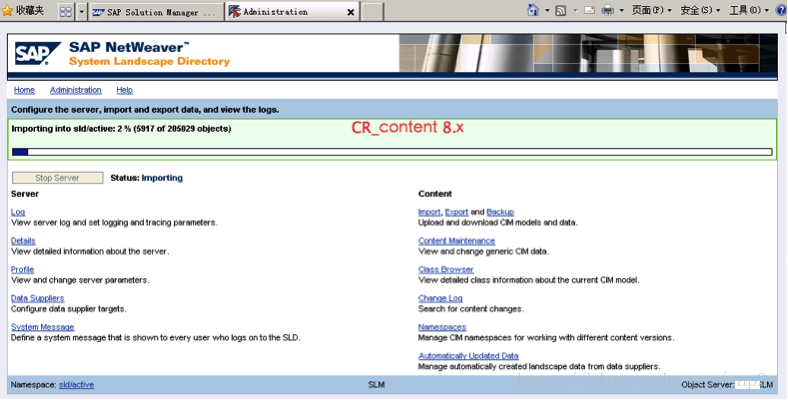This screenshot has width=788, height=400.
Task: Close the Administration tab
Action: point(351,12)
